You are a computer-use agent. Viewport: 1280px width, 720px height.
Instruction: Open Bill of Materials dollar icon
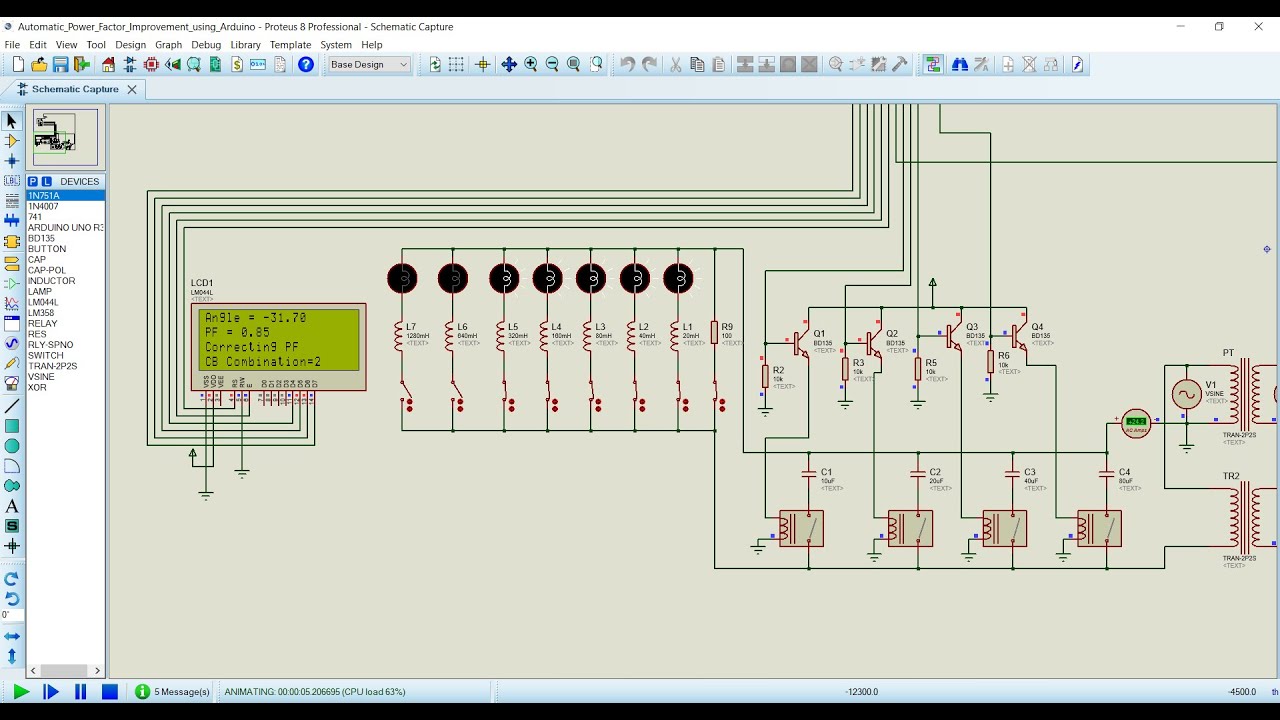(237, 64)
